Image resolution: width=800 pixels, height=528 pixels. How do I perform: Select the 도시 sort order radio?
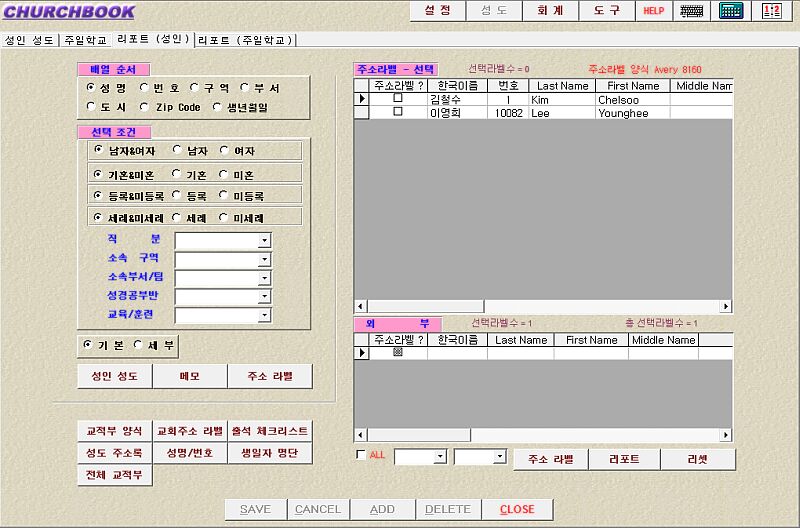[91, 107]
